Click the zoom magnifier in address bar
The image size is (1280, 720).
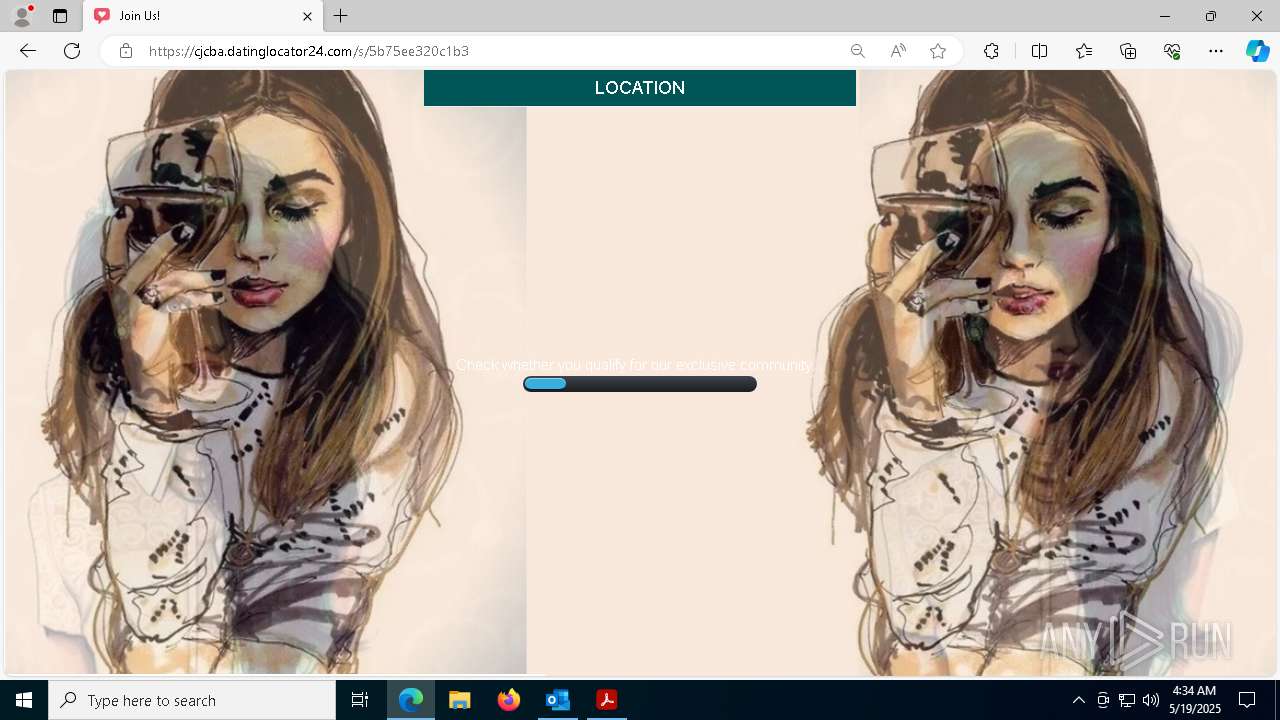[x=858, y=51]
